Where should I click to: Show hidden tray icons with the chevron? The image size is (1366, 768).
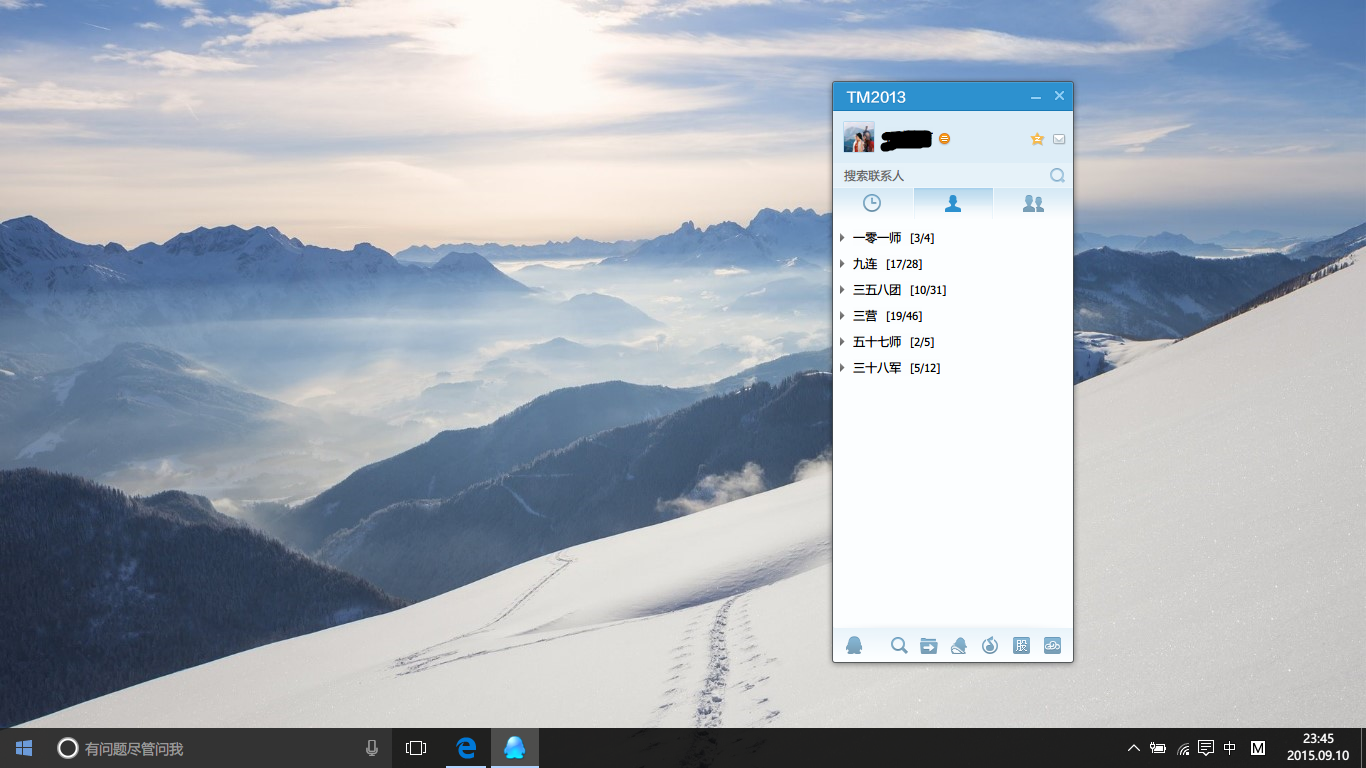click(1134, 748)
